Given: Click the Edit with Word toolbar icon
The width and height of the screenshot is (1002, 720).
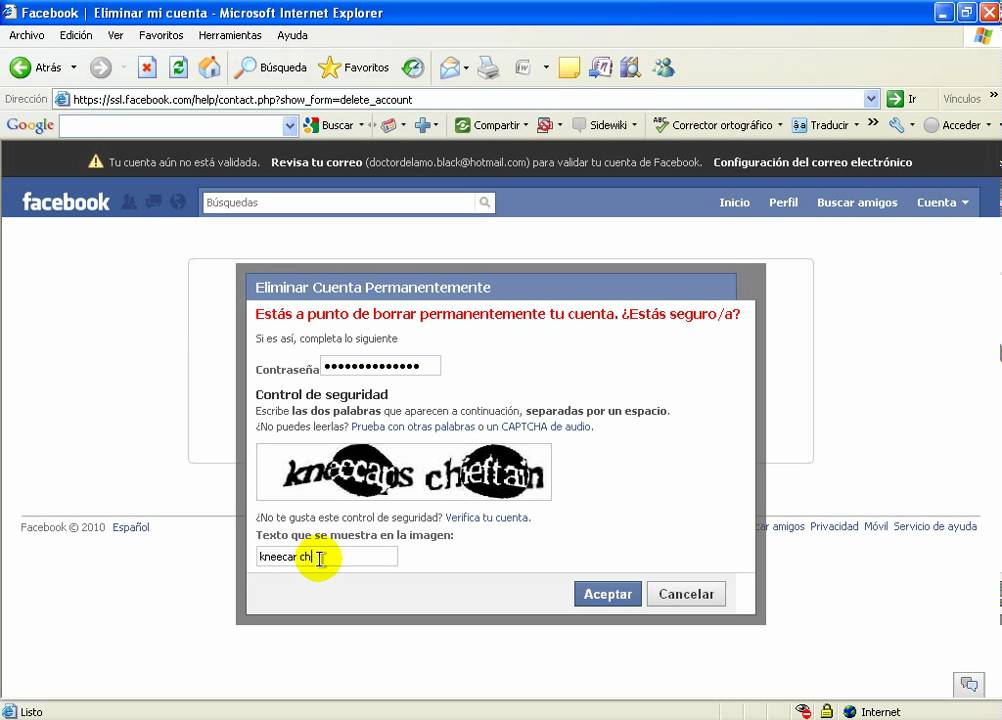Looking at the screenshot, I should 523,67.
